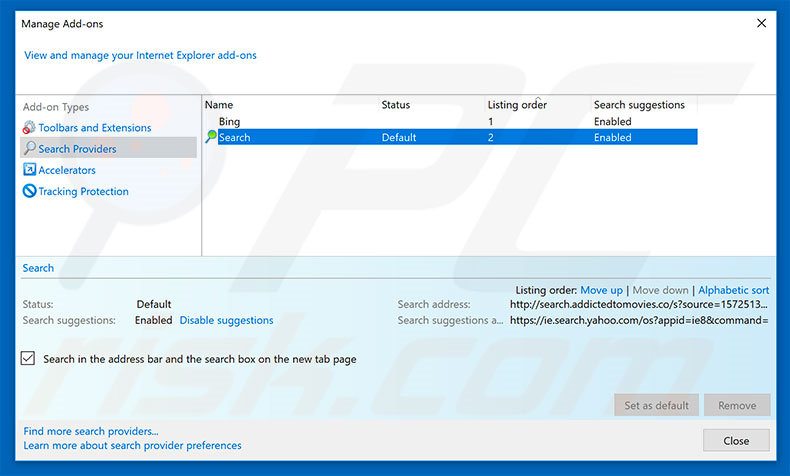Click the greyed Move down link
Image resolution: width=790 pixels, height=476 pixels.
coord(660,290)
